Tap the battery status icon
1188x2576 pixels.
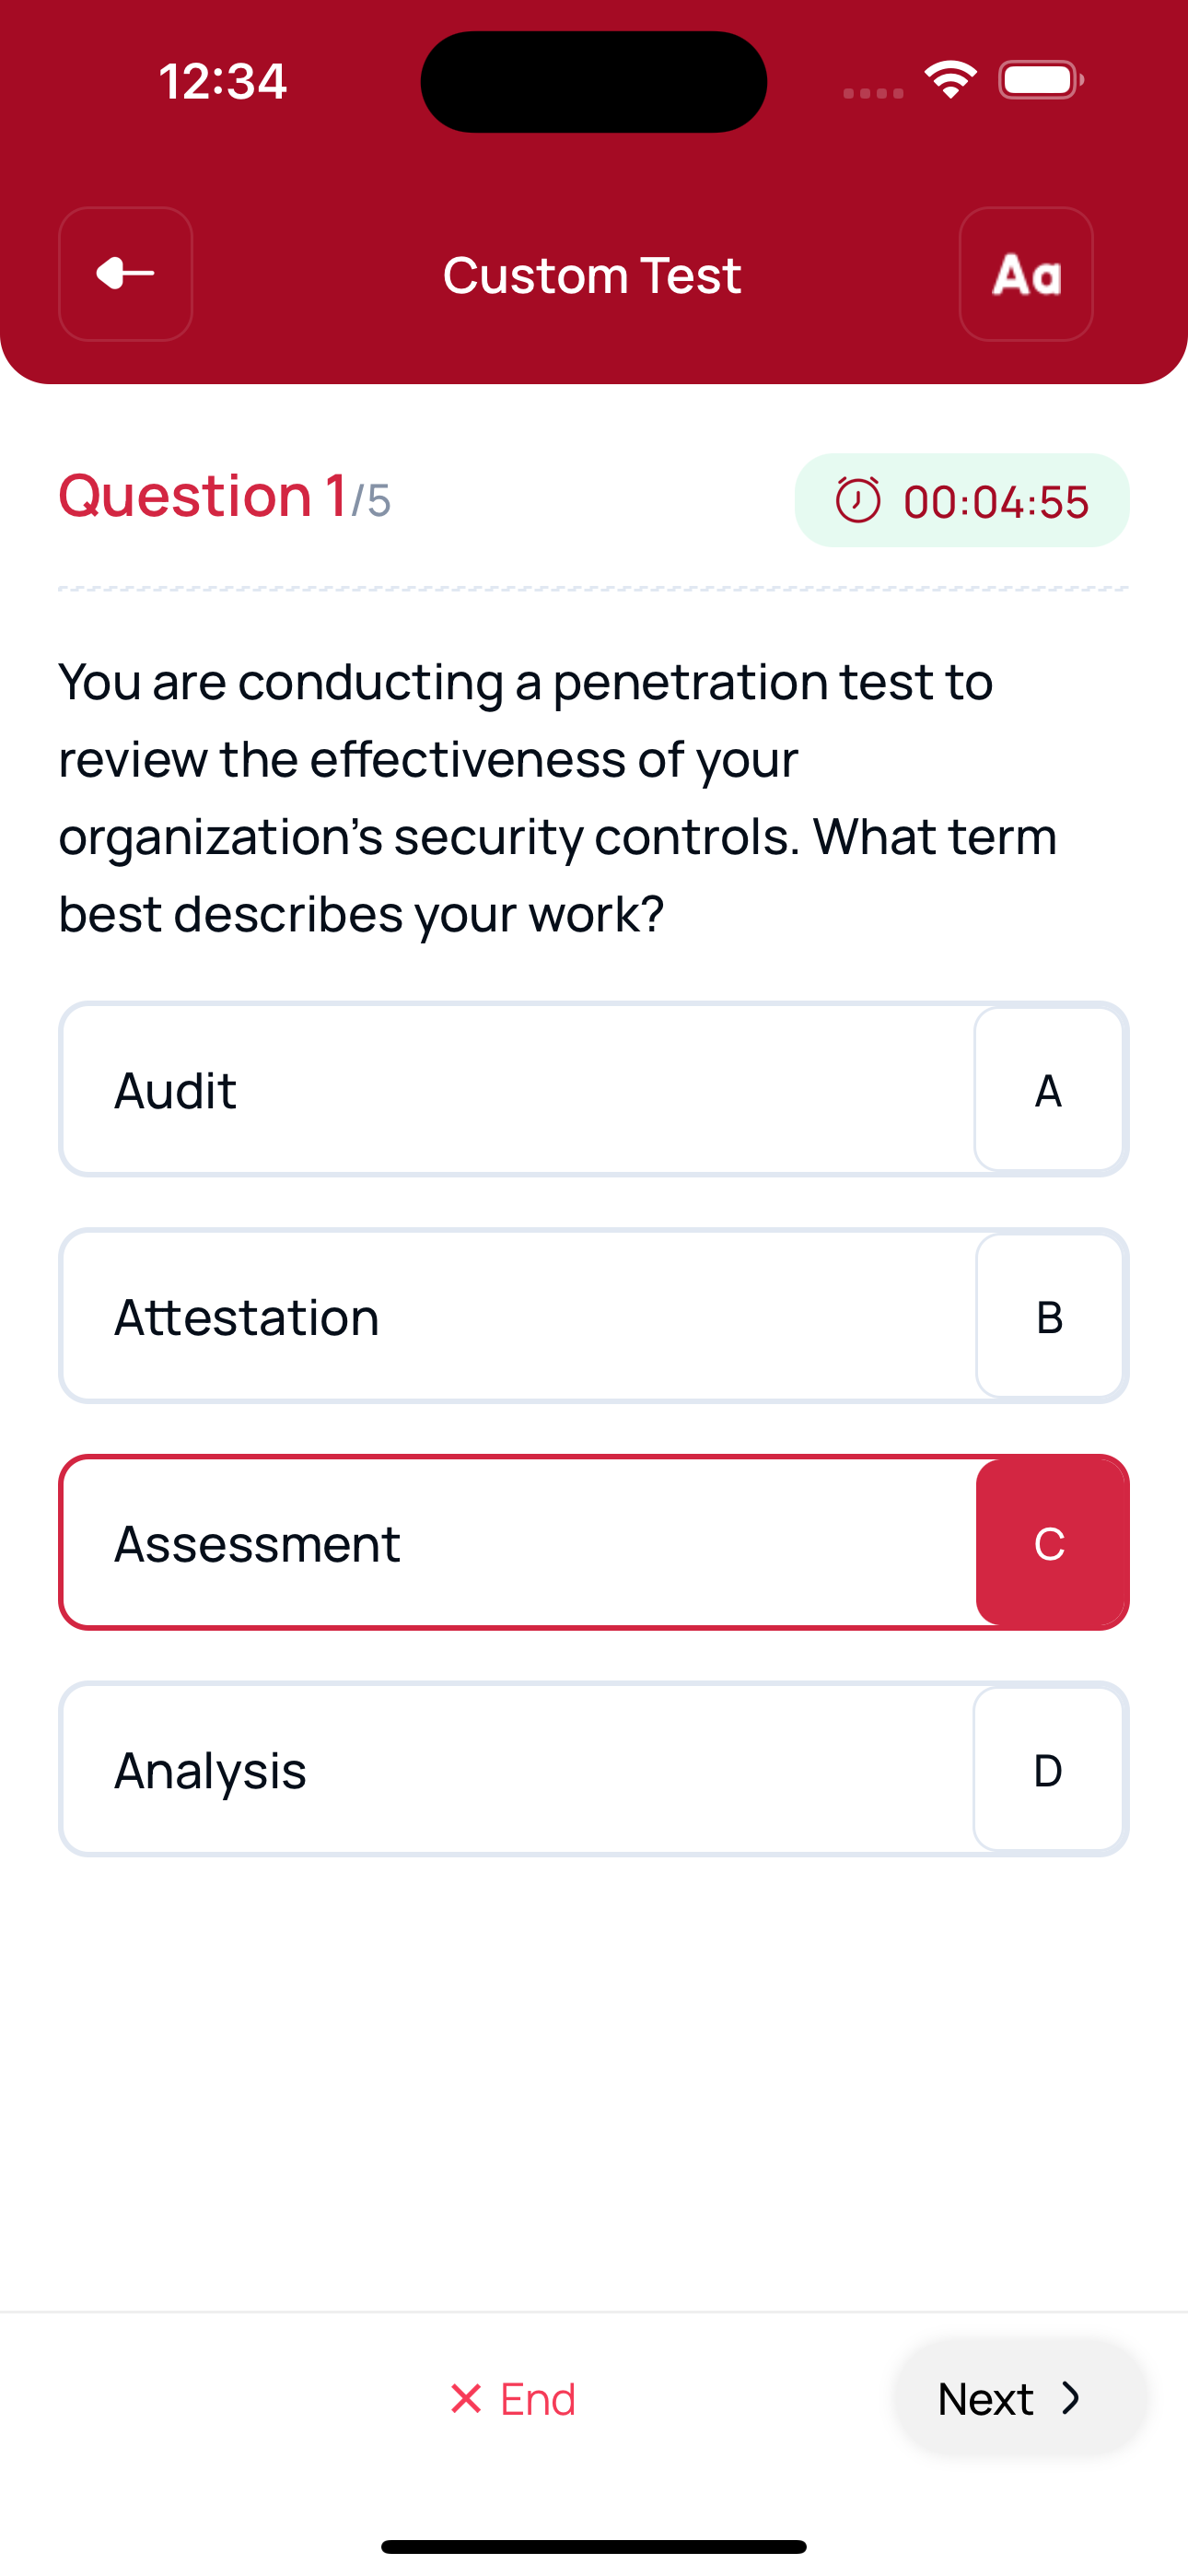pos(1040,80)
